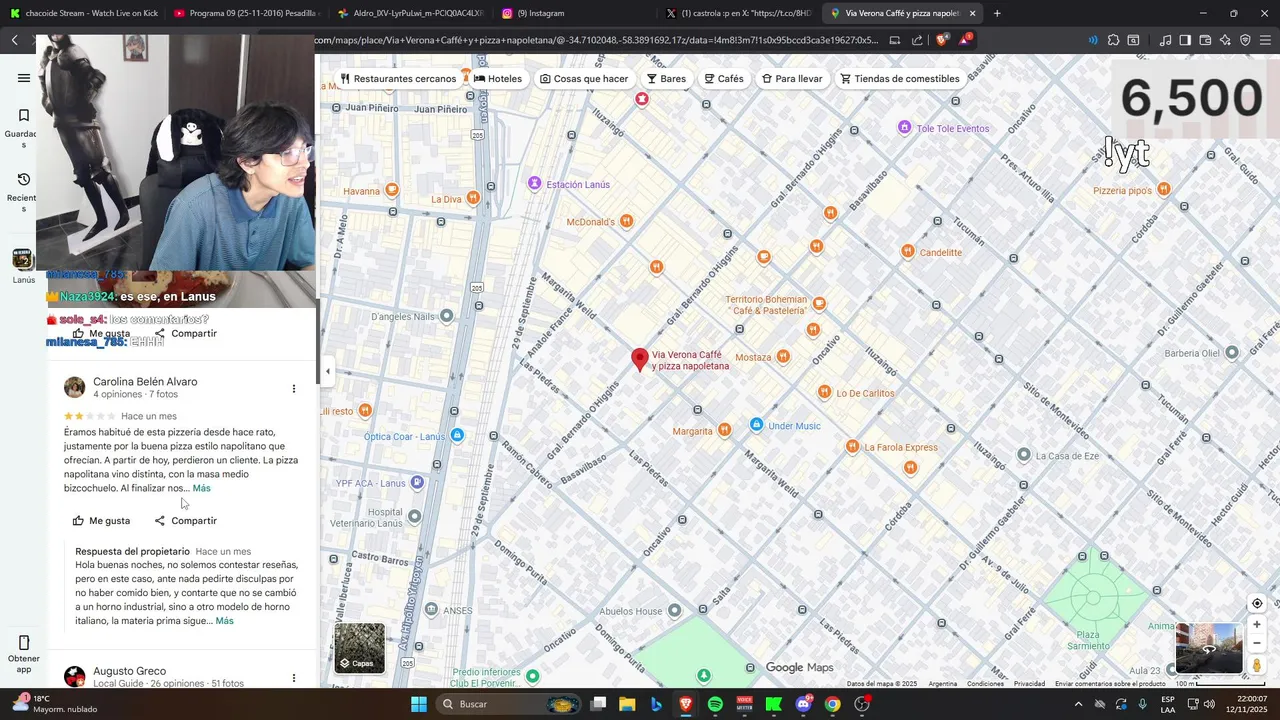1280x720 pixels.
Task: Like Carolina's review with Me gusta
Action: point(101,521)
